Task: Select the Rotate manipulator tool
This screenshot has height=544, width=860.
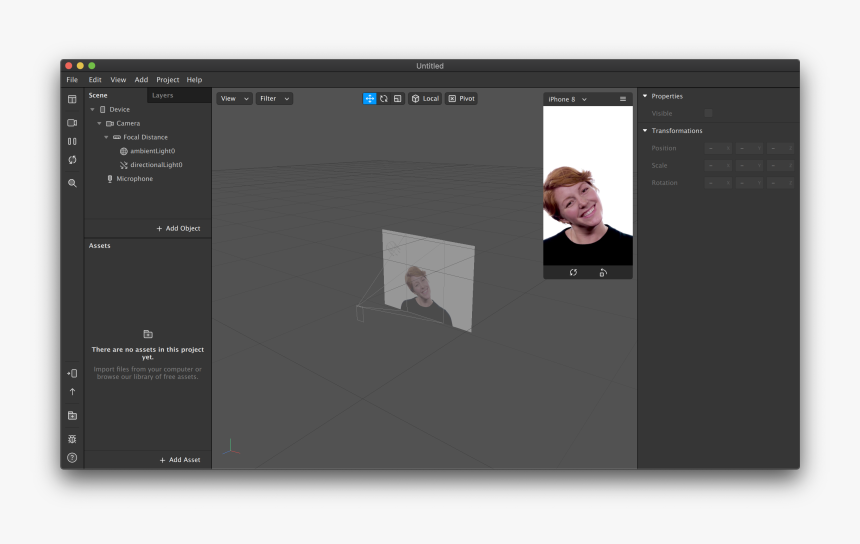Action: (x=384, y=99)
